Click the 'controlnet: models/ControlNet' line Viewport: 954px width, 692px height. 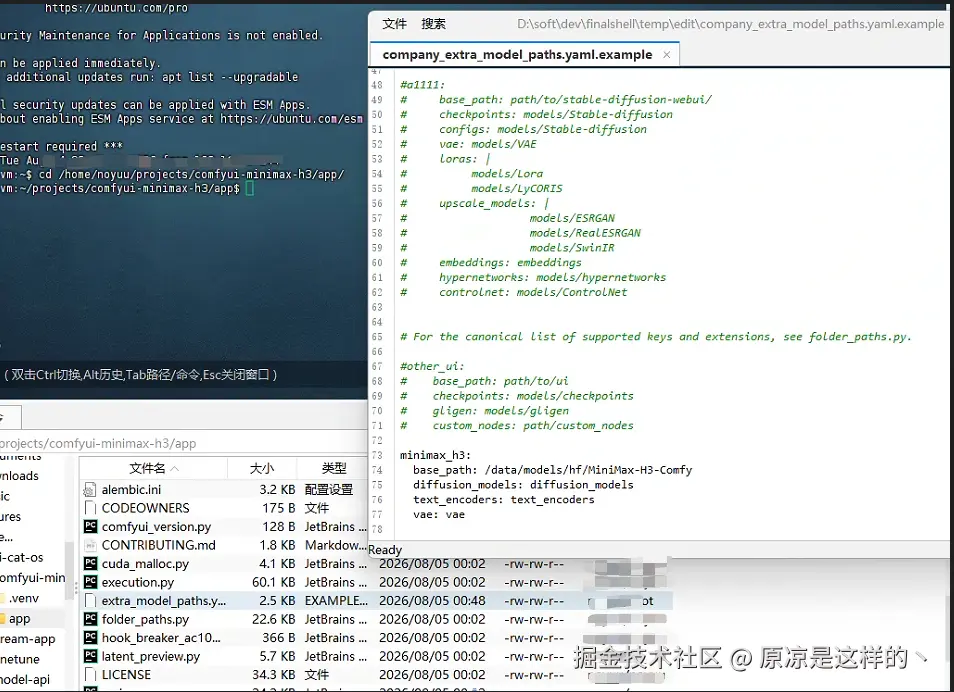pyautogui.click(x=514, y=292)
